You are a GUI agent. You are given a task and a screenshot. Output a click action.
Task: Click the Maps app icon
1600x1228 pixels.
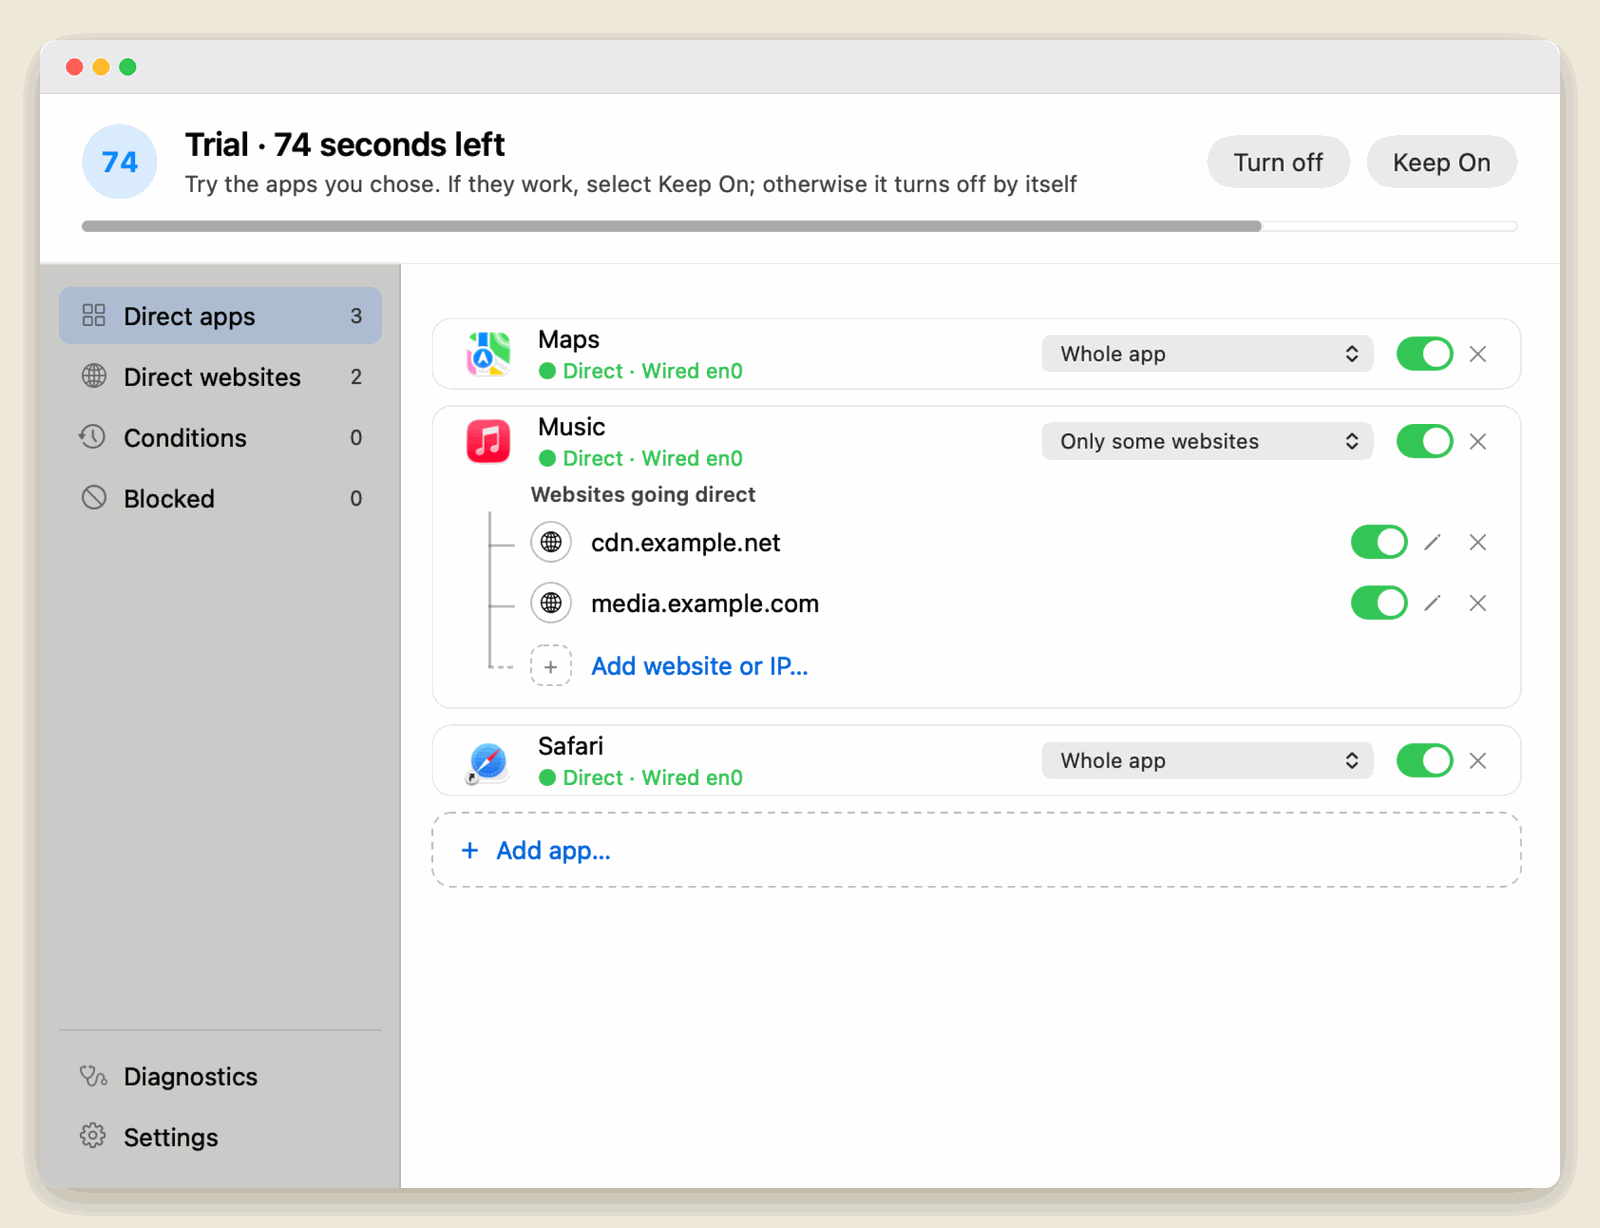pos(488,354)
